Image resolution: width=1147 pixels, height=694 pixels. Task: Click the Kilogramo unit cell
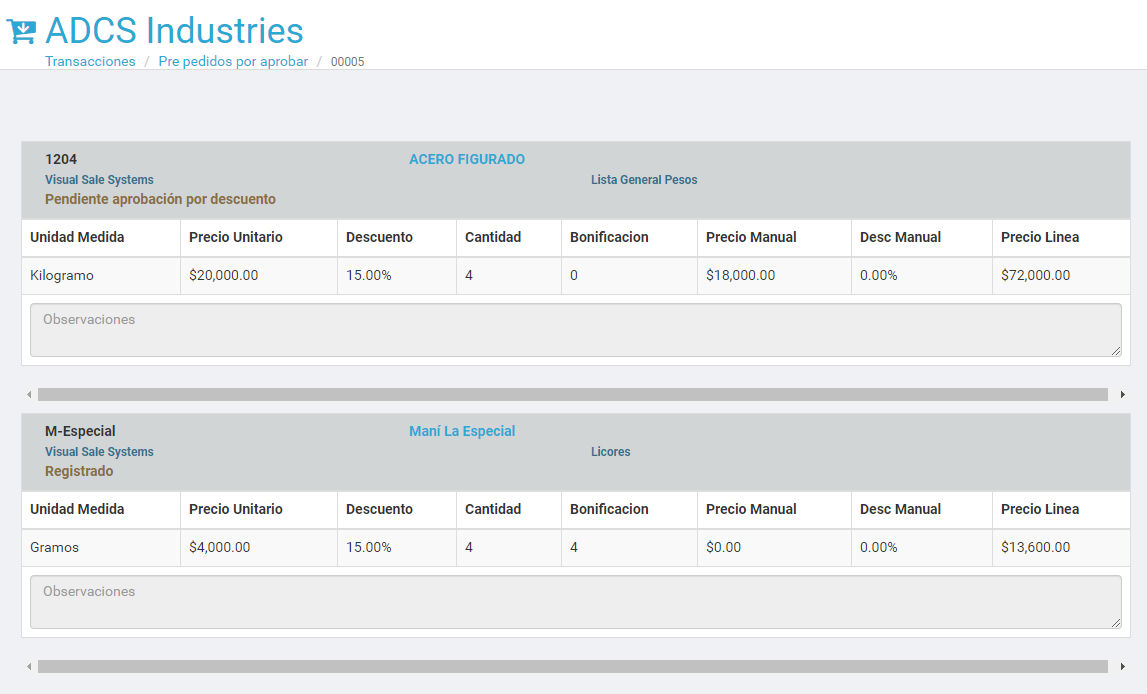tap(101, 276)
